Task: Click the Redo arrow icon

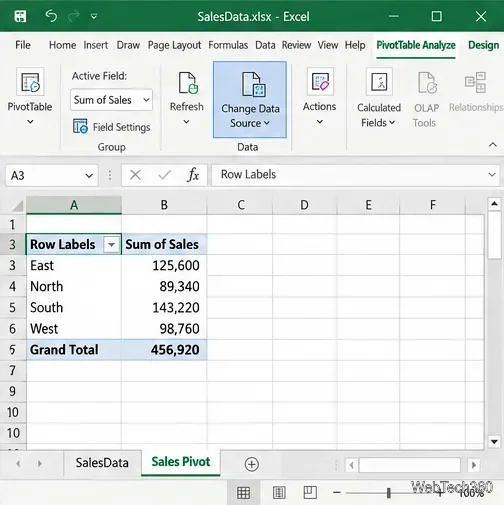Action: (74, 16)
